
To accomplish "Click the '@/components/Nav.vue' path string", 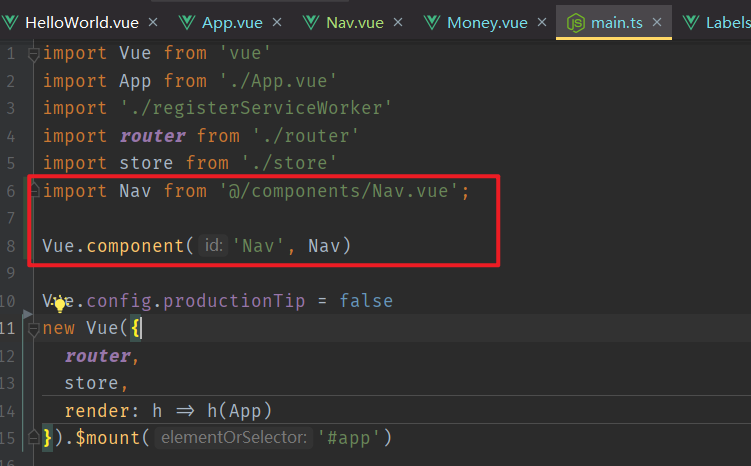I will point(339,191).
